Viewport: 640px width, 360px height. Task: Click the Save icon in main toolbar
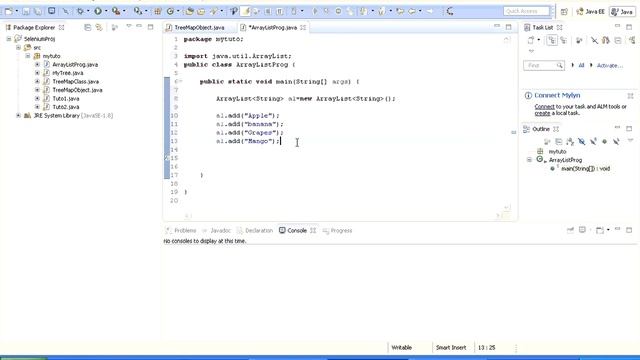click(26, 11)
